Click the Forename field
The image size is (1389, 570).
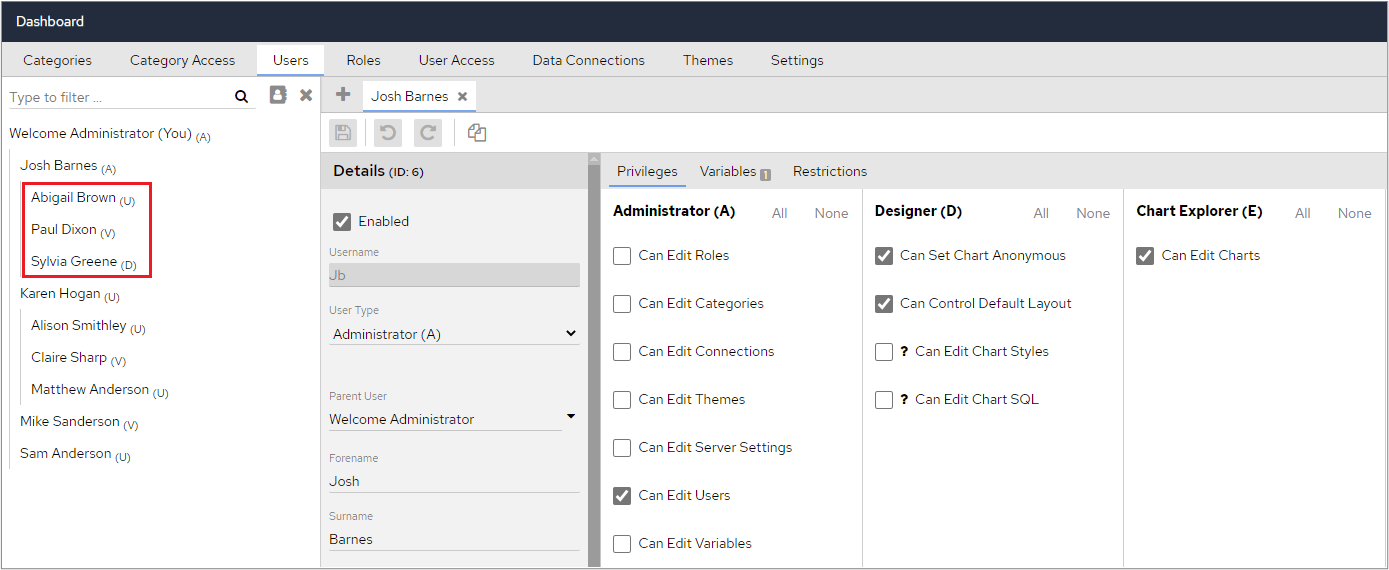click(454, 481)
